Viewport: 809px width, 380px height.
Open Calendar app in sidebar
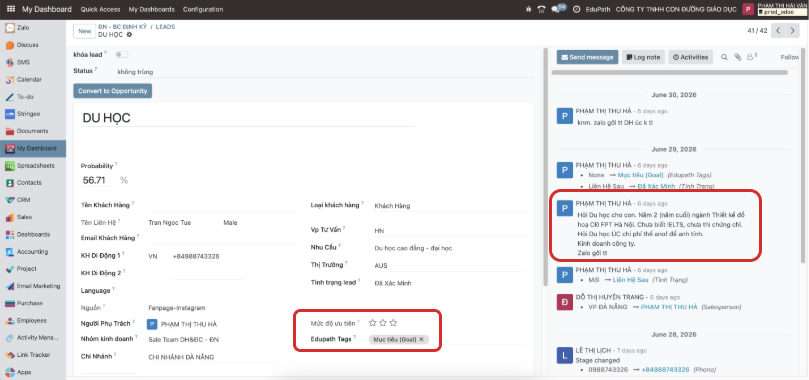point(33,79)
